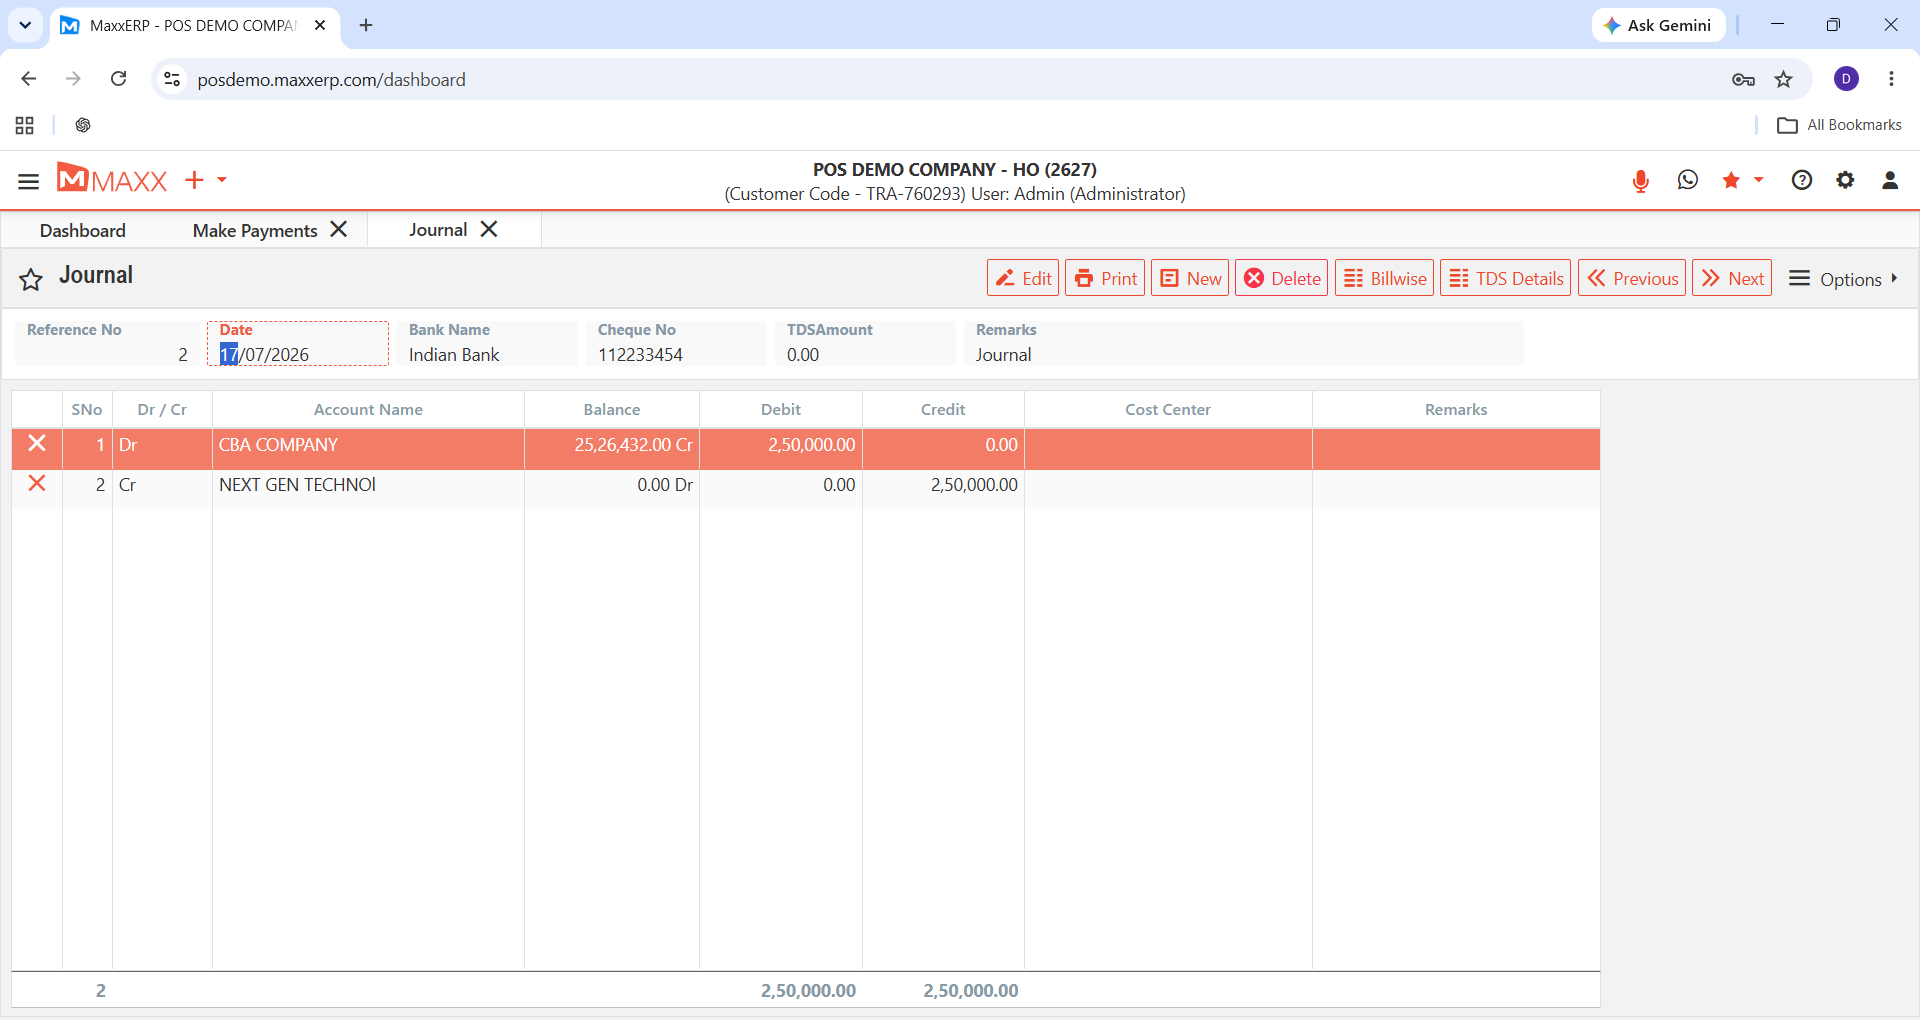
Task: Remove the CBA COMPANY row with X
Action: click(x=37, y=443)
